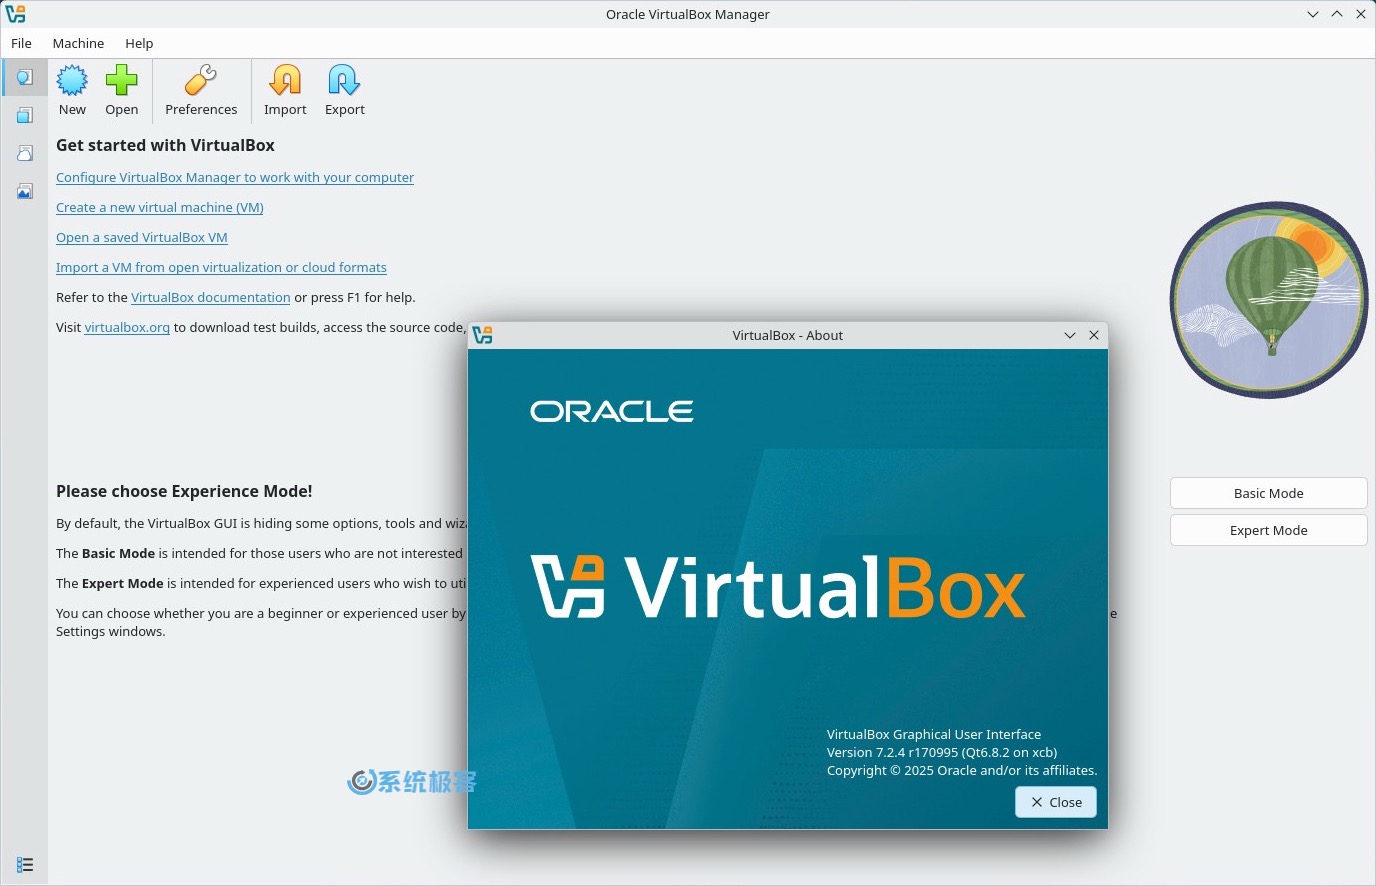Click the list icon at sidebar bottom
This screenshot has width=1376, height=886.
tap(25, 865)
